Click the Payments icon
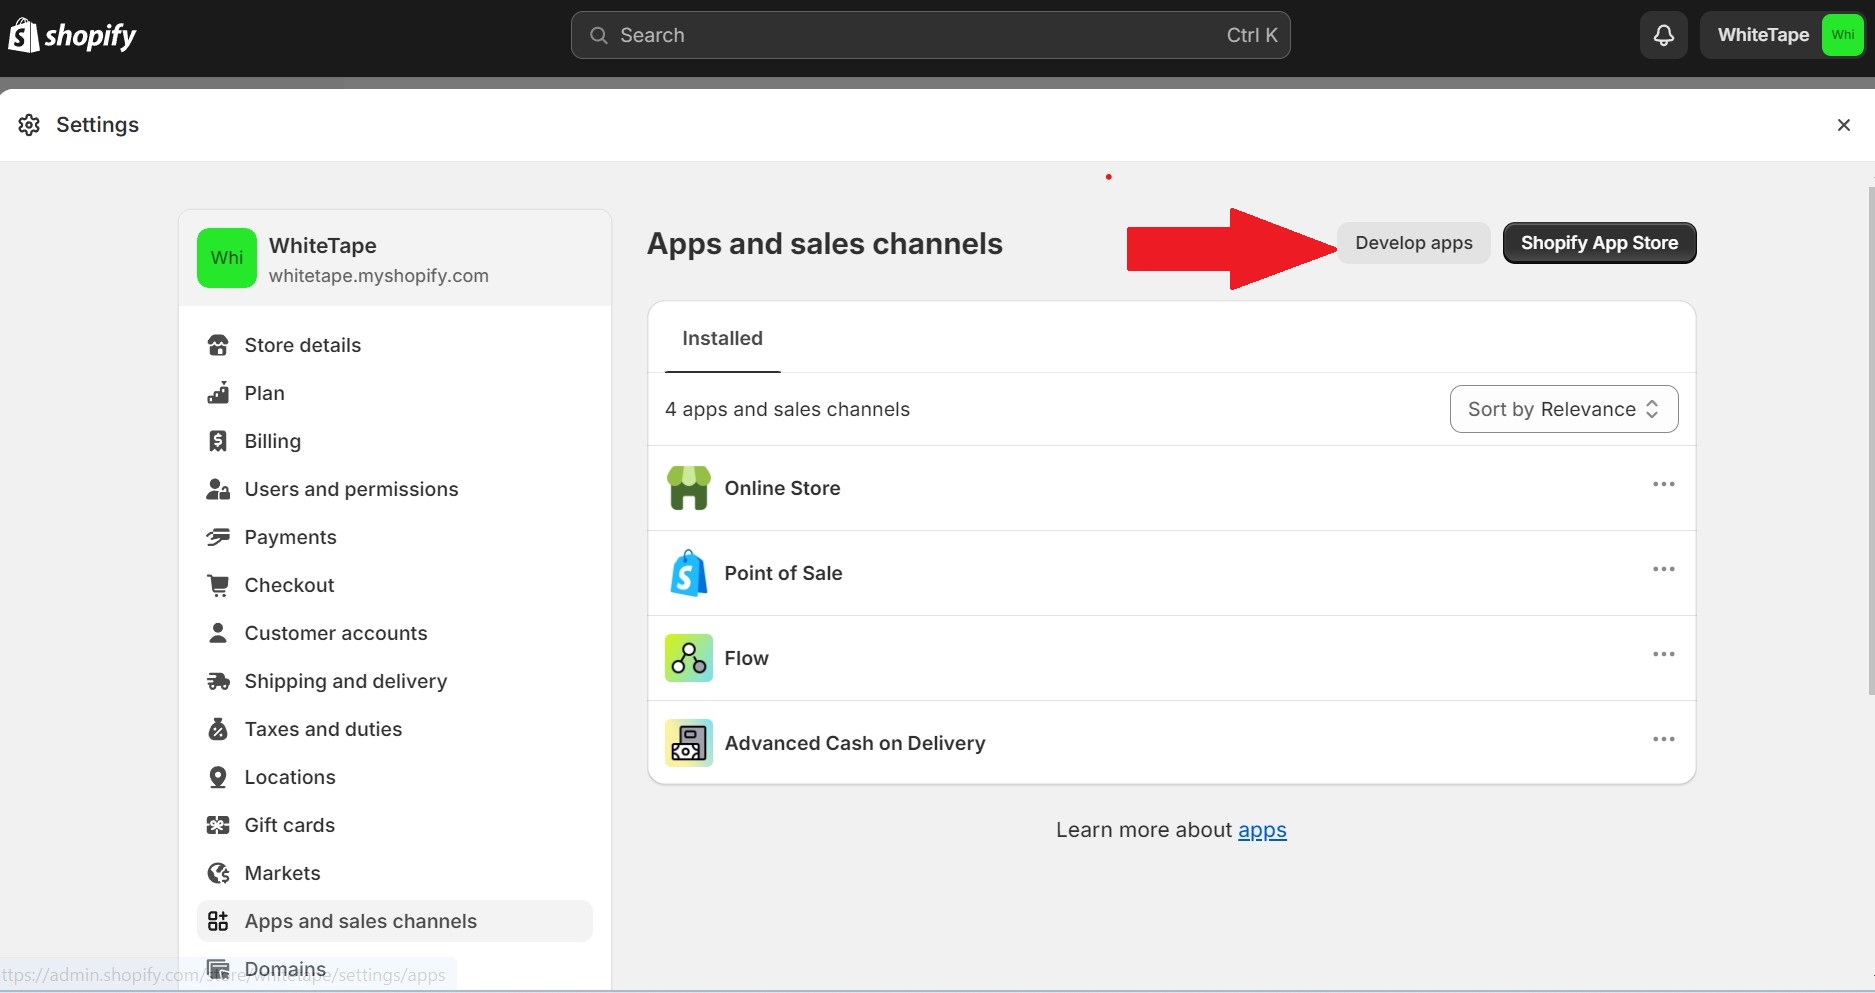 click(x=218, y=537)
